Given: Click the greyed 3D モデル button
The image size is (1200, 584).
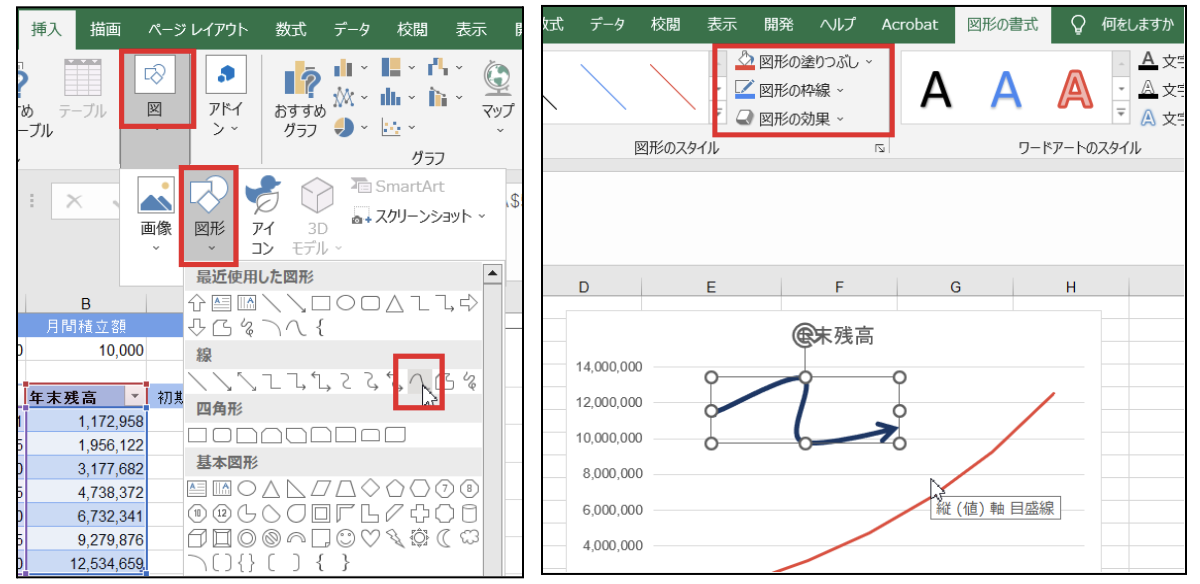Looking at the screenshot, I should tap(317, 215).
